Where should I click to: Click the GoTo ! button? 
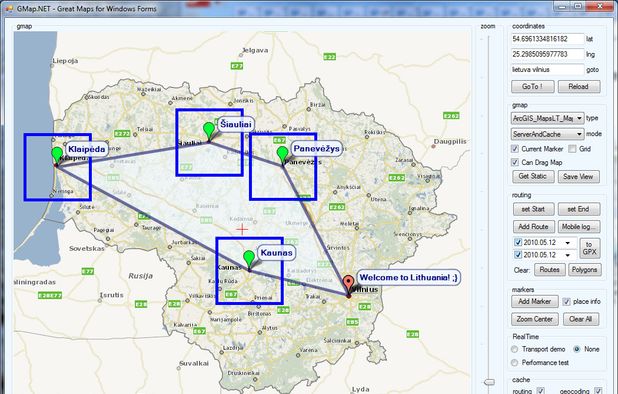pyautogui.click(x=532, y=87)
